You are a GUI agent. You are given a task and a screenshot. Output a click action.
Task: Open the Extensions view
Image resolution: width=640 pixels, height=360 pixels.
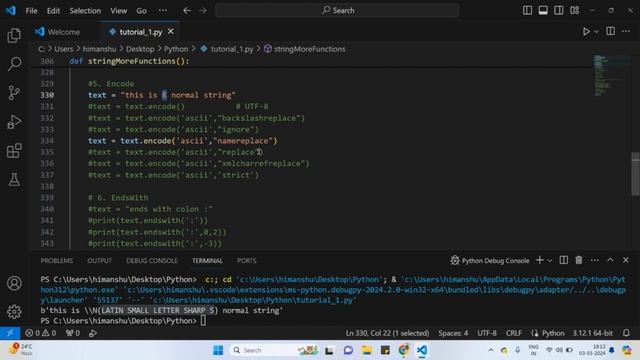tap(14, 151)
